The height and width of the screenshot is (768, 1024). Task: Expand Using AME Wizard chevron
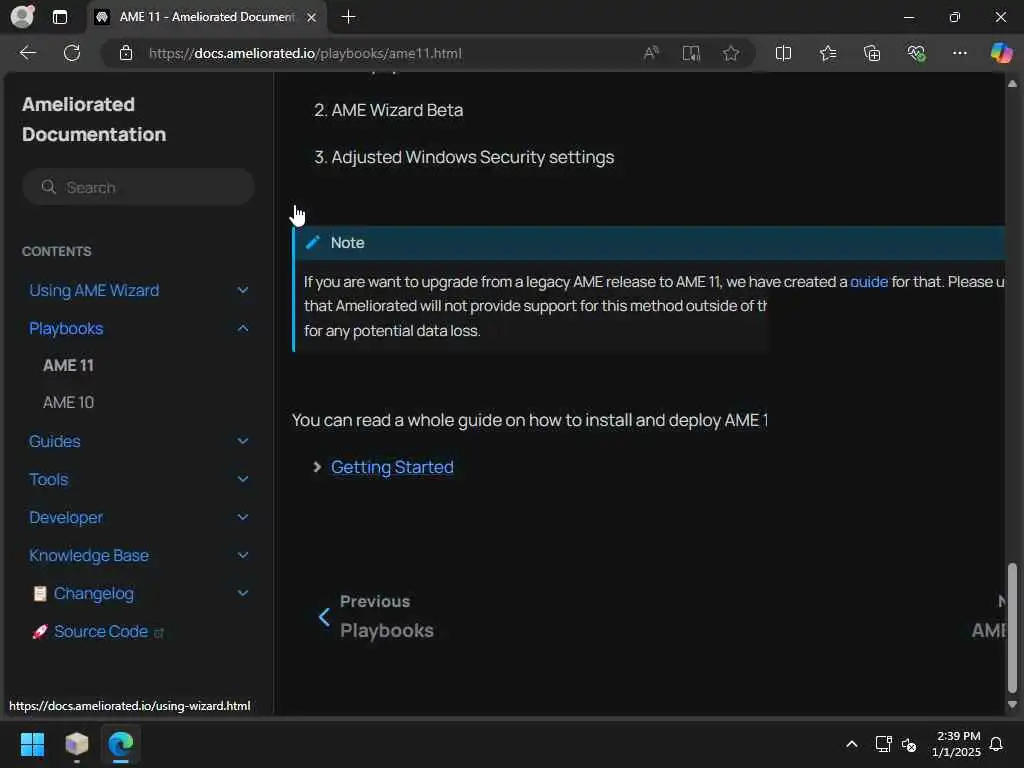[x=242, y=290]
